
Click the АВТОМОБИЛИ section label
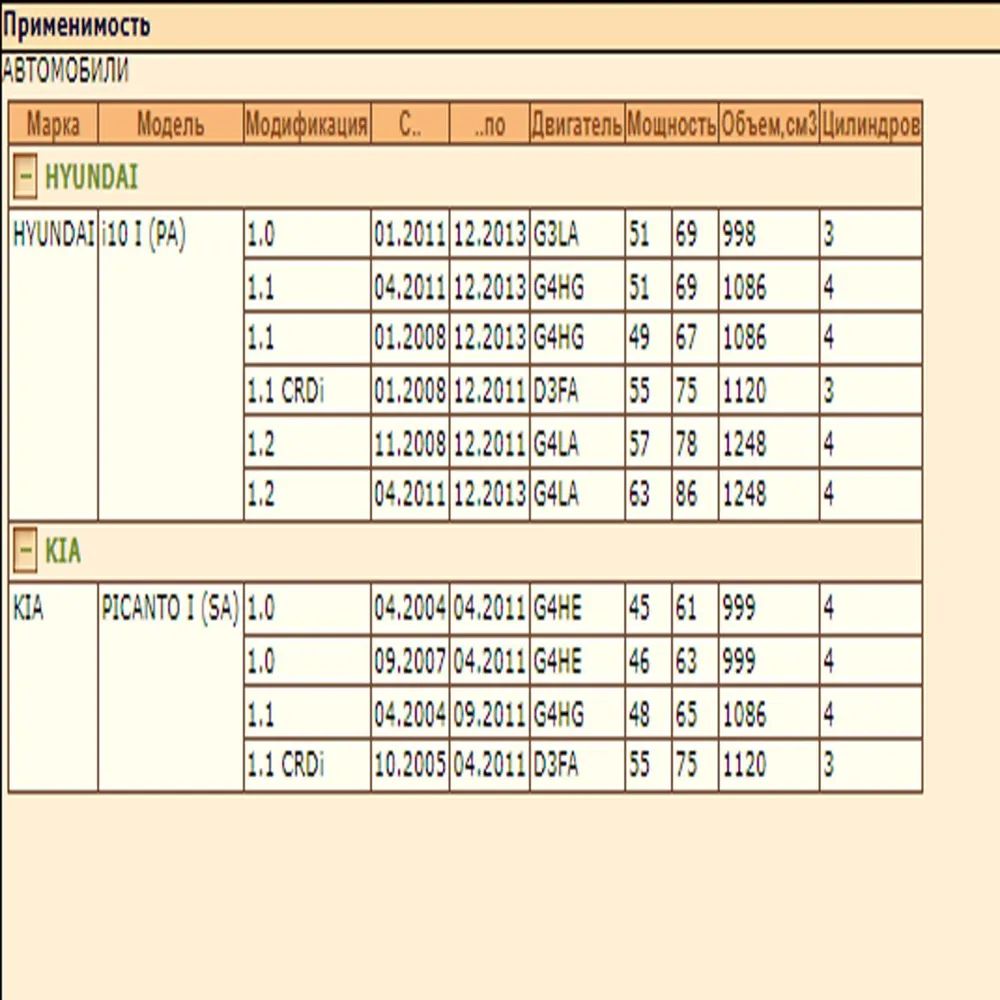pyautogui.click(x=65, y=72)
